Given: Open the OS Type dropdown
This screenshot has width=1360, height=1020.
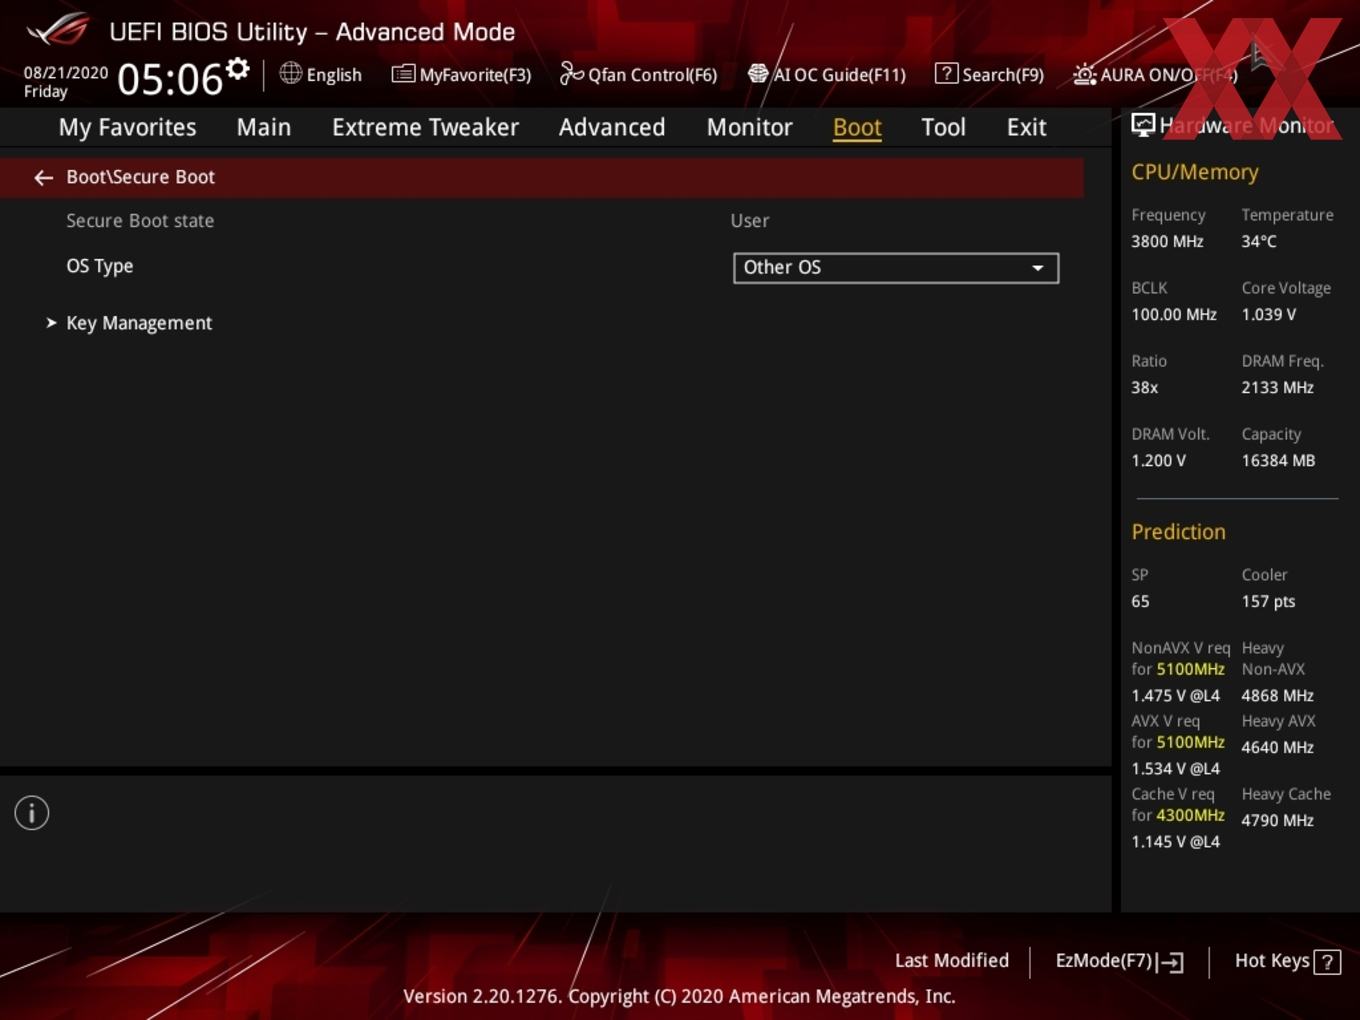Looking at the screenshot, I should pyautogui.click(x=896, y=268).
